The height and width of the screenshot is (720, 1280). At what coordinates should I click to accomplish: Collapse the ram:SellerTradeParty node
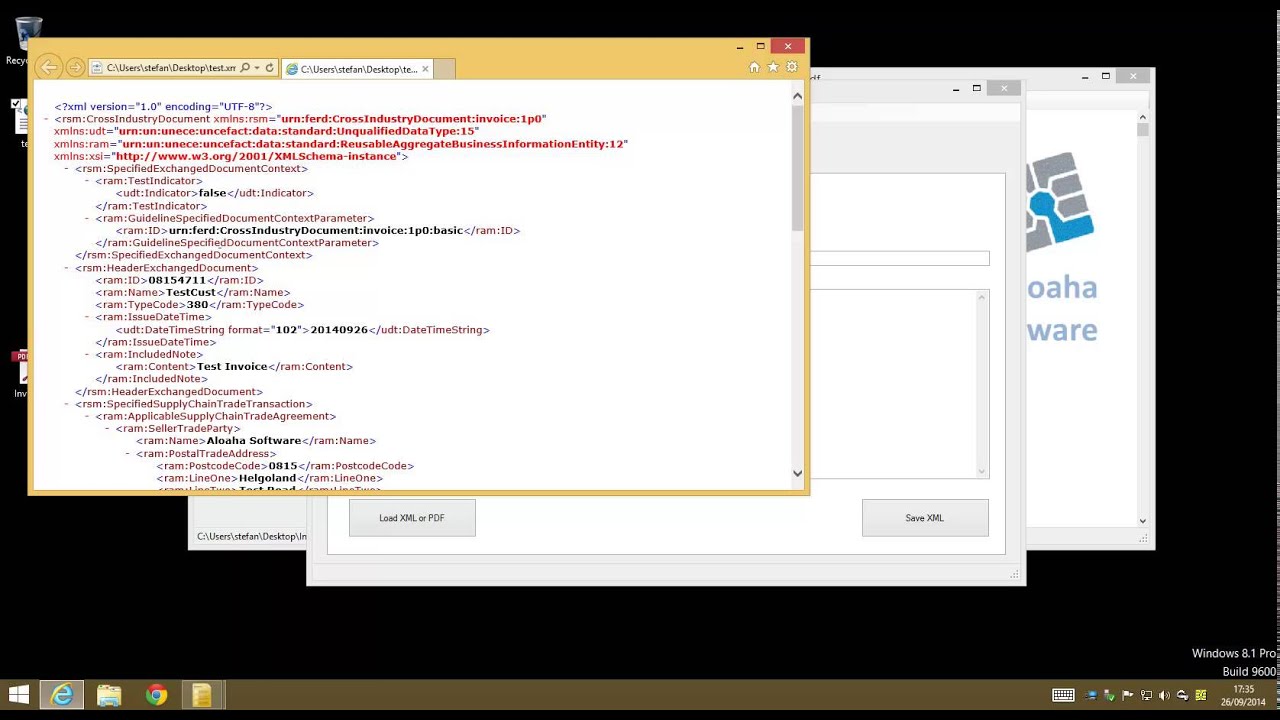click(x=107, y=428)
